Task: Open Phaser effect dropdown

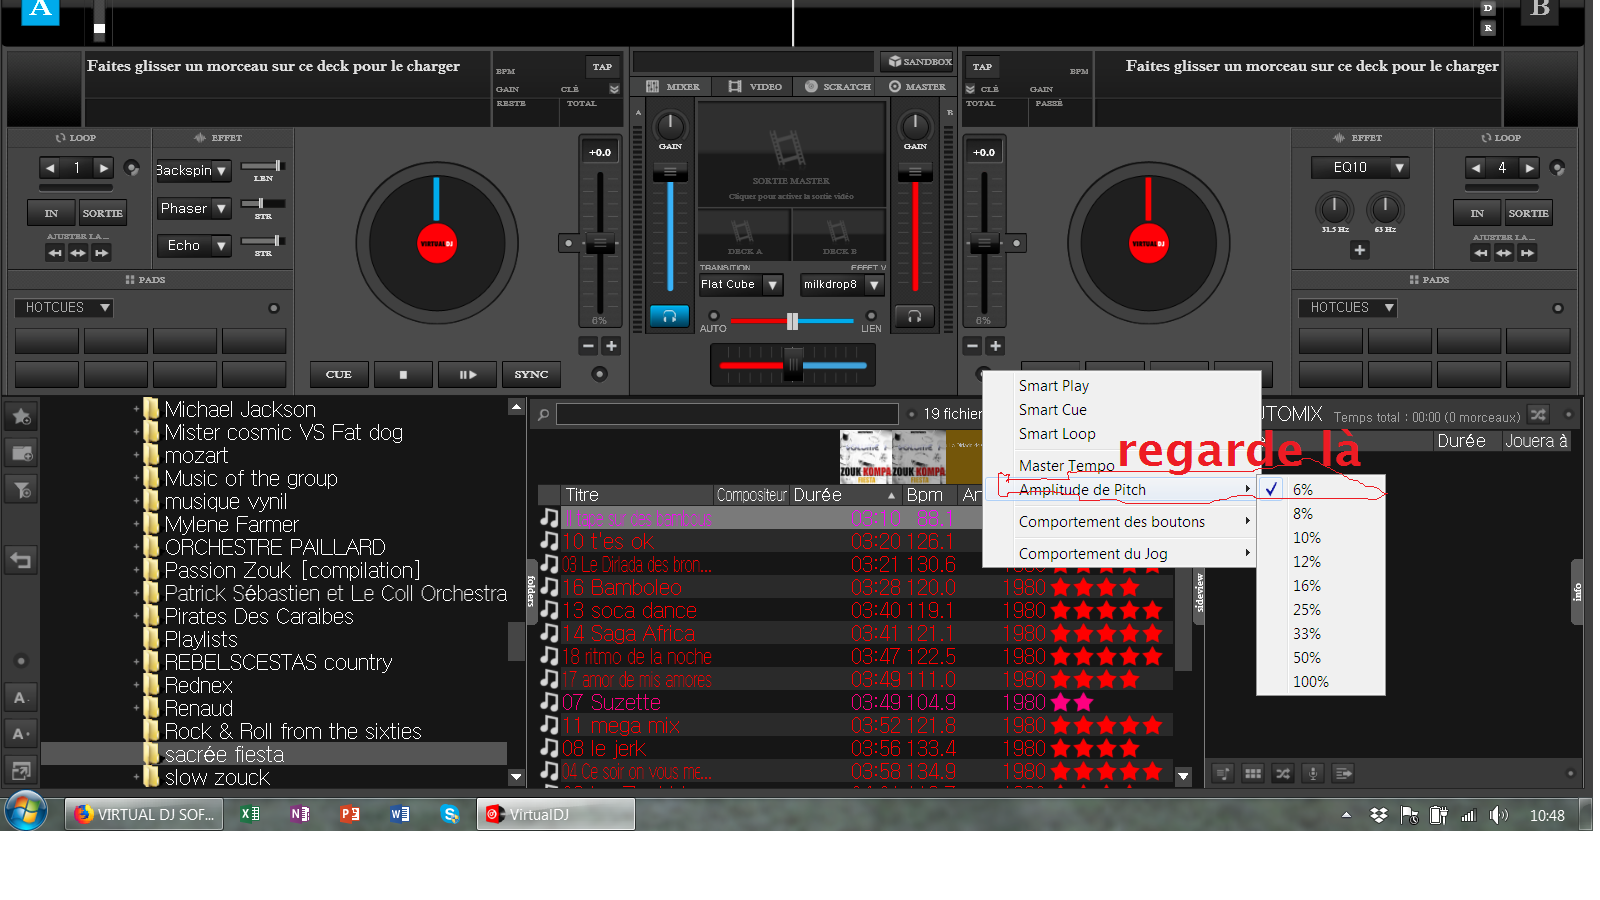Action: pos(221,208)
